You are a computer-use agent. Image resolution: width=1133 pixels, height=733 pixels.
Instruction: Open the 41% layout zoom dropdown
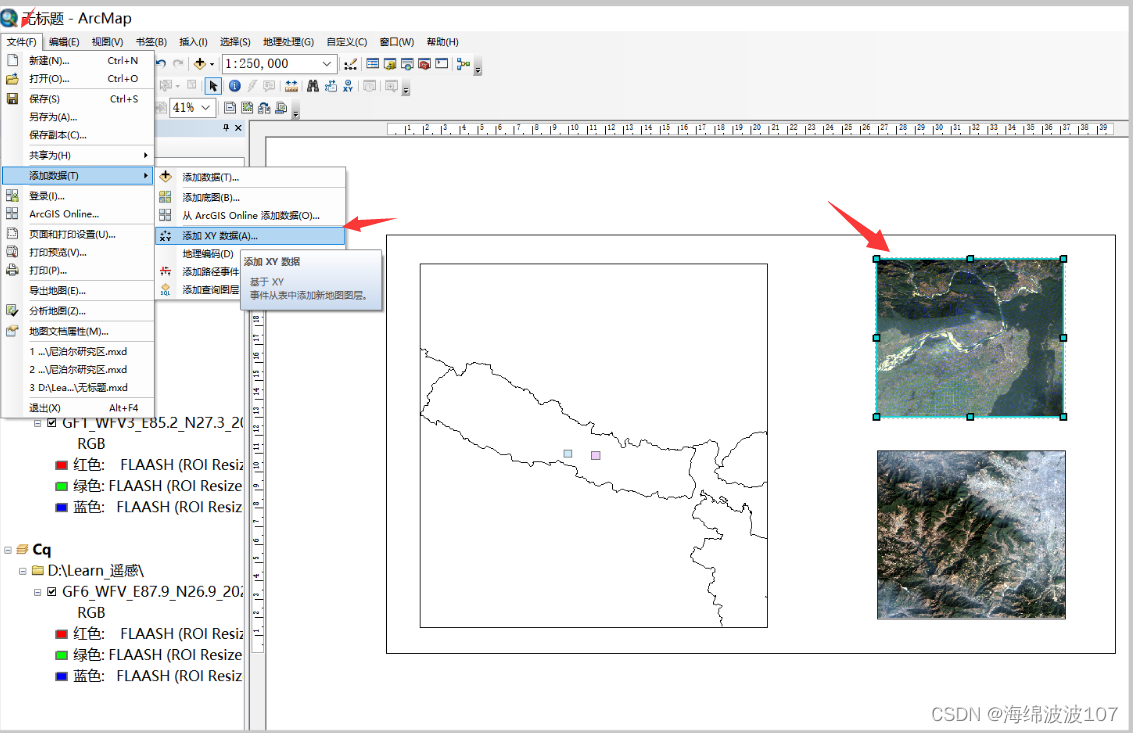[206, 108]
